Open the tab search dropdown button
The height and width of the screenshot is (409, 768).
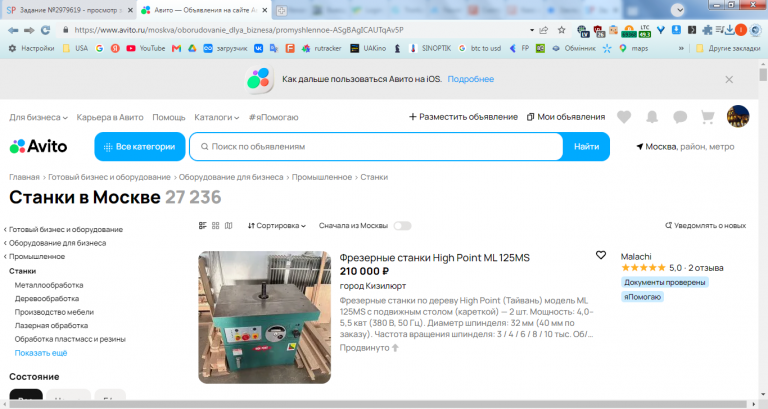[x=677, y=10]
